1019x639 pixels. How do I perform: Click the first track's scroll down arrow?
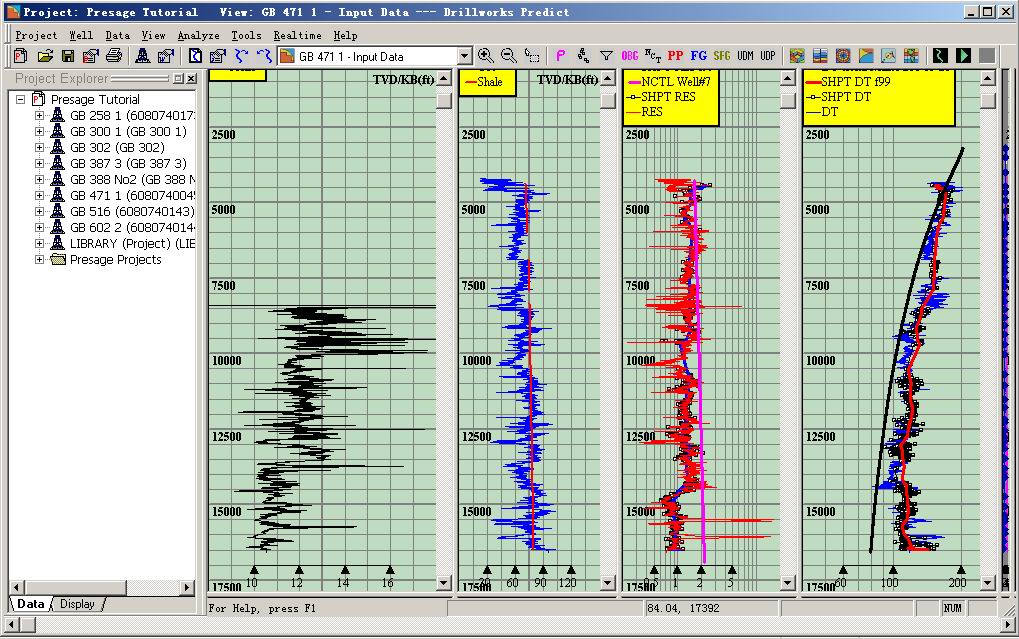point(444,582)
